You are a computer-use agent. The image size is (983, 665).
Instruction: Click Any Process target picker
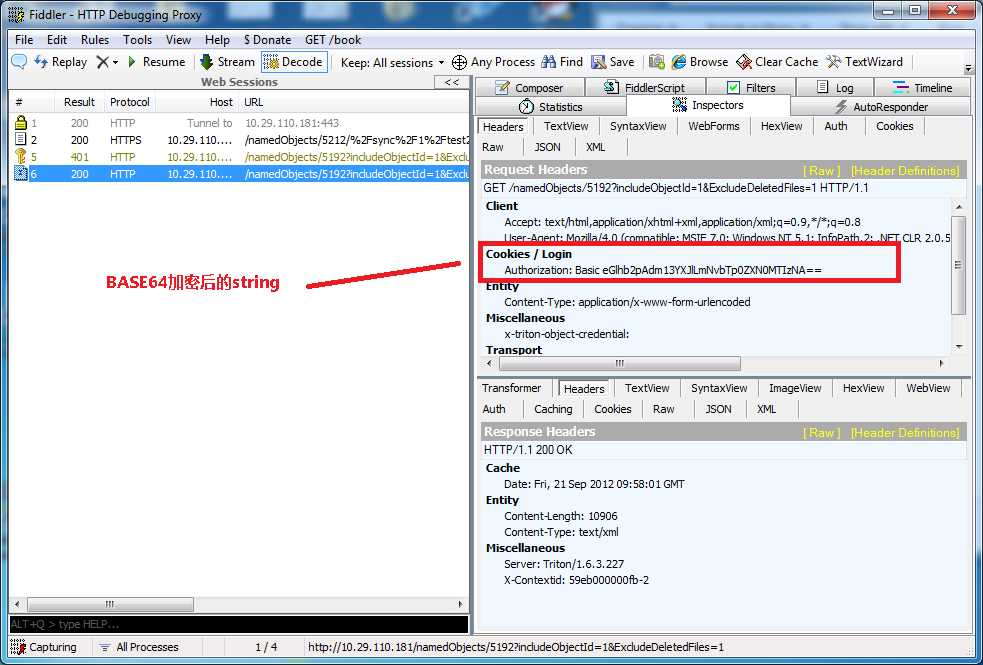[x=493, y=61]
